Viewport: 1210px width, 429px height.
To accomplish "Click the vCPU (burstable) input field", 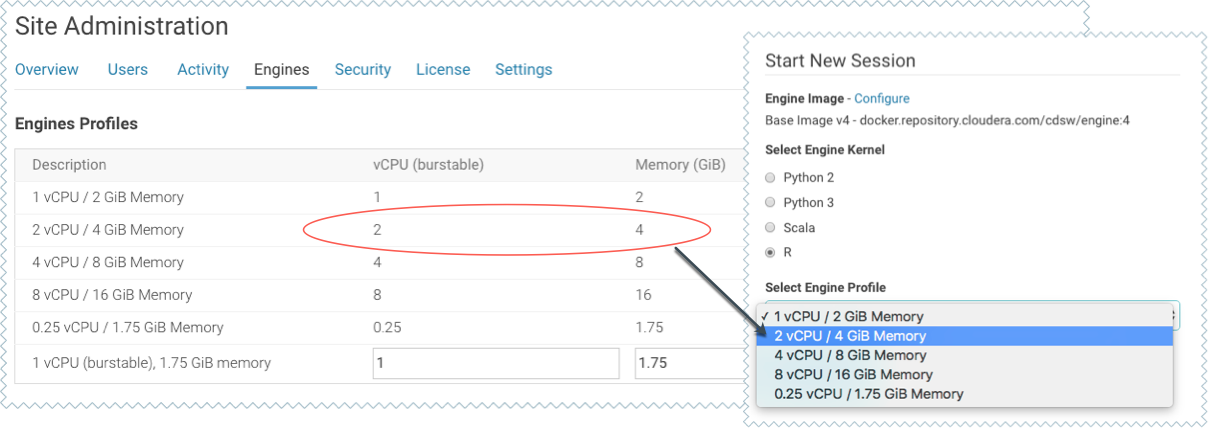I will coord(495,363).
